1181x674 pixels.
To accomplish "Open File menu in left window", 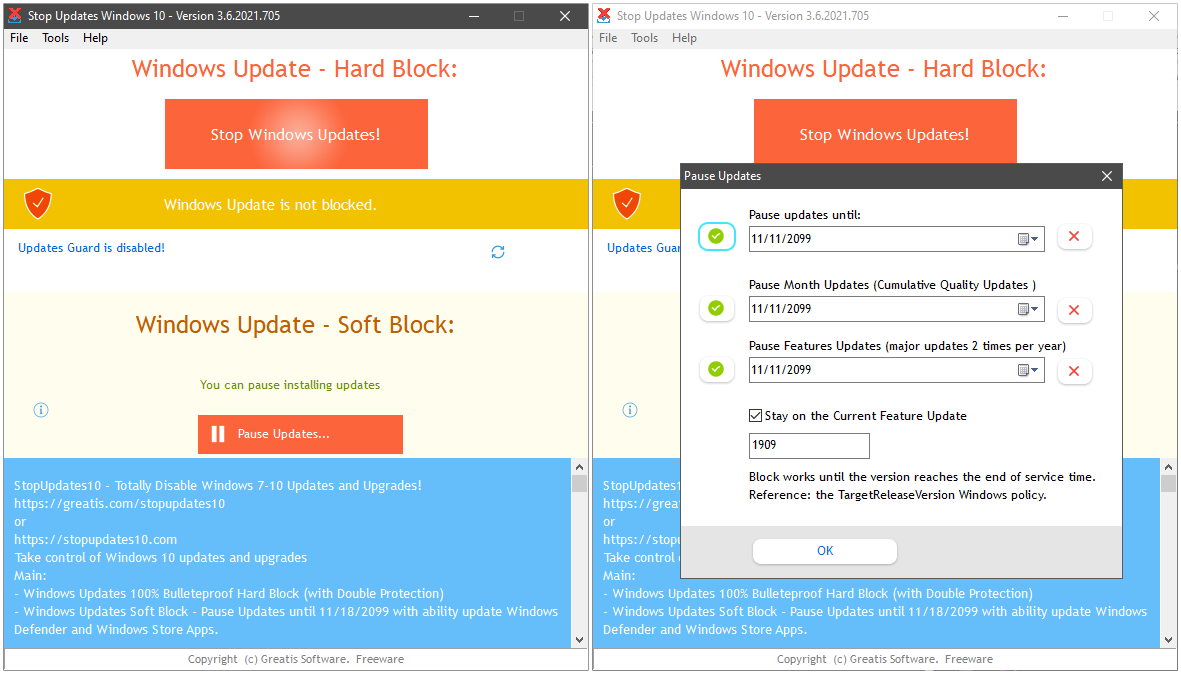I will tap(20, 38).
